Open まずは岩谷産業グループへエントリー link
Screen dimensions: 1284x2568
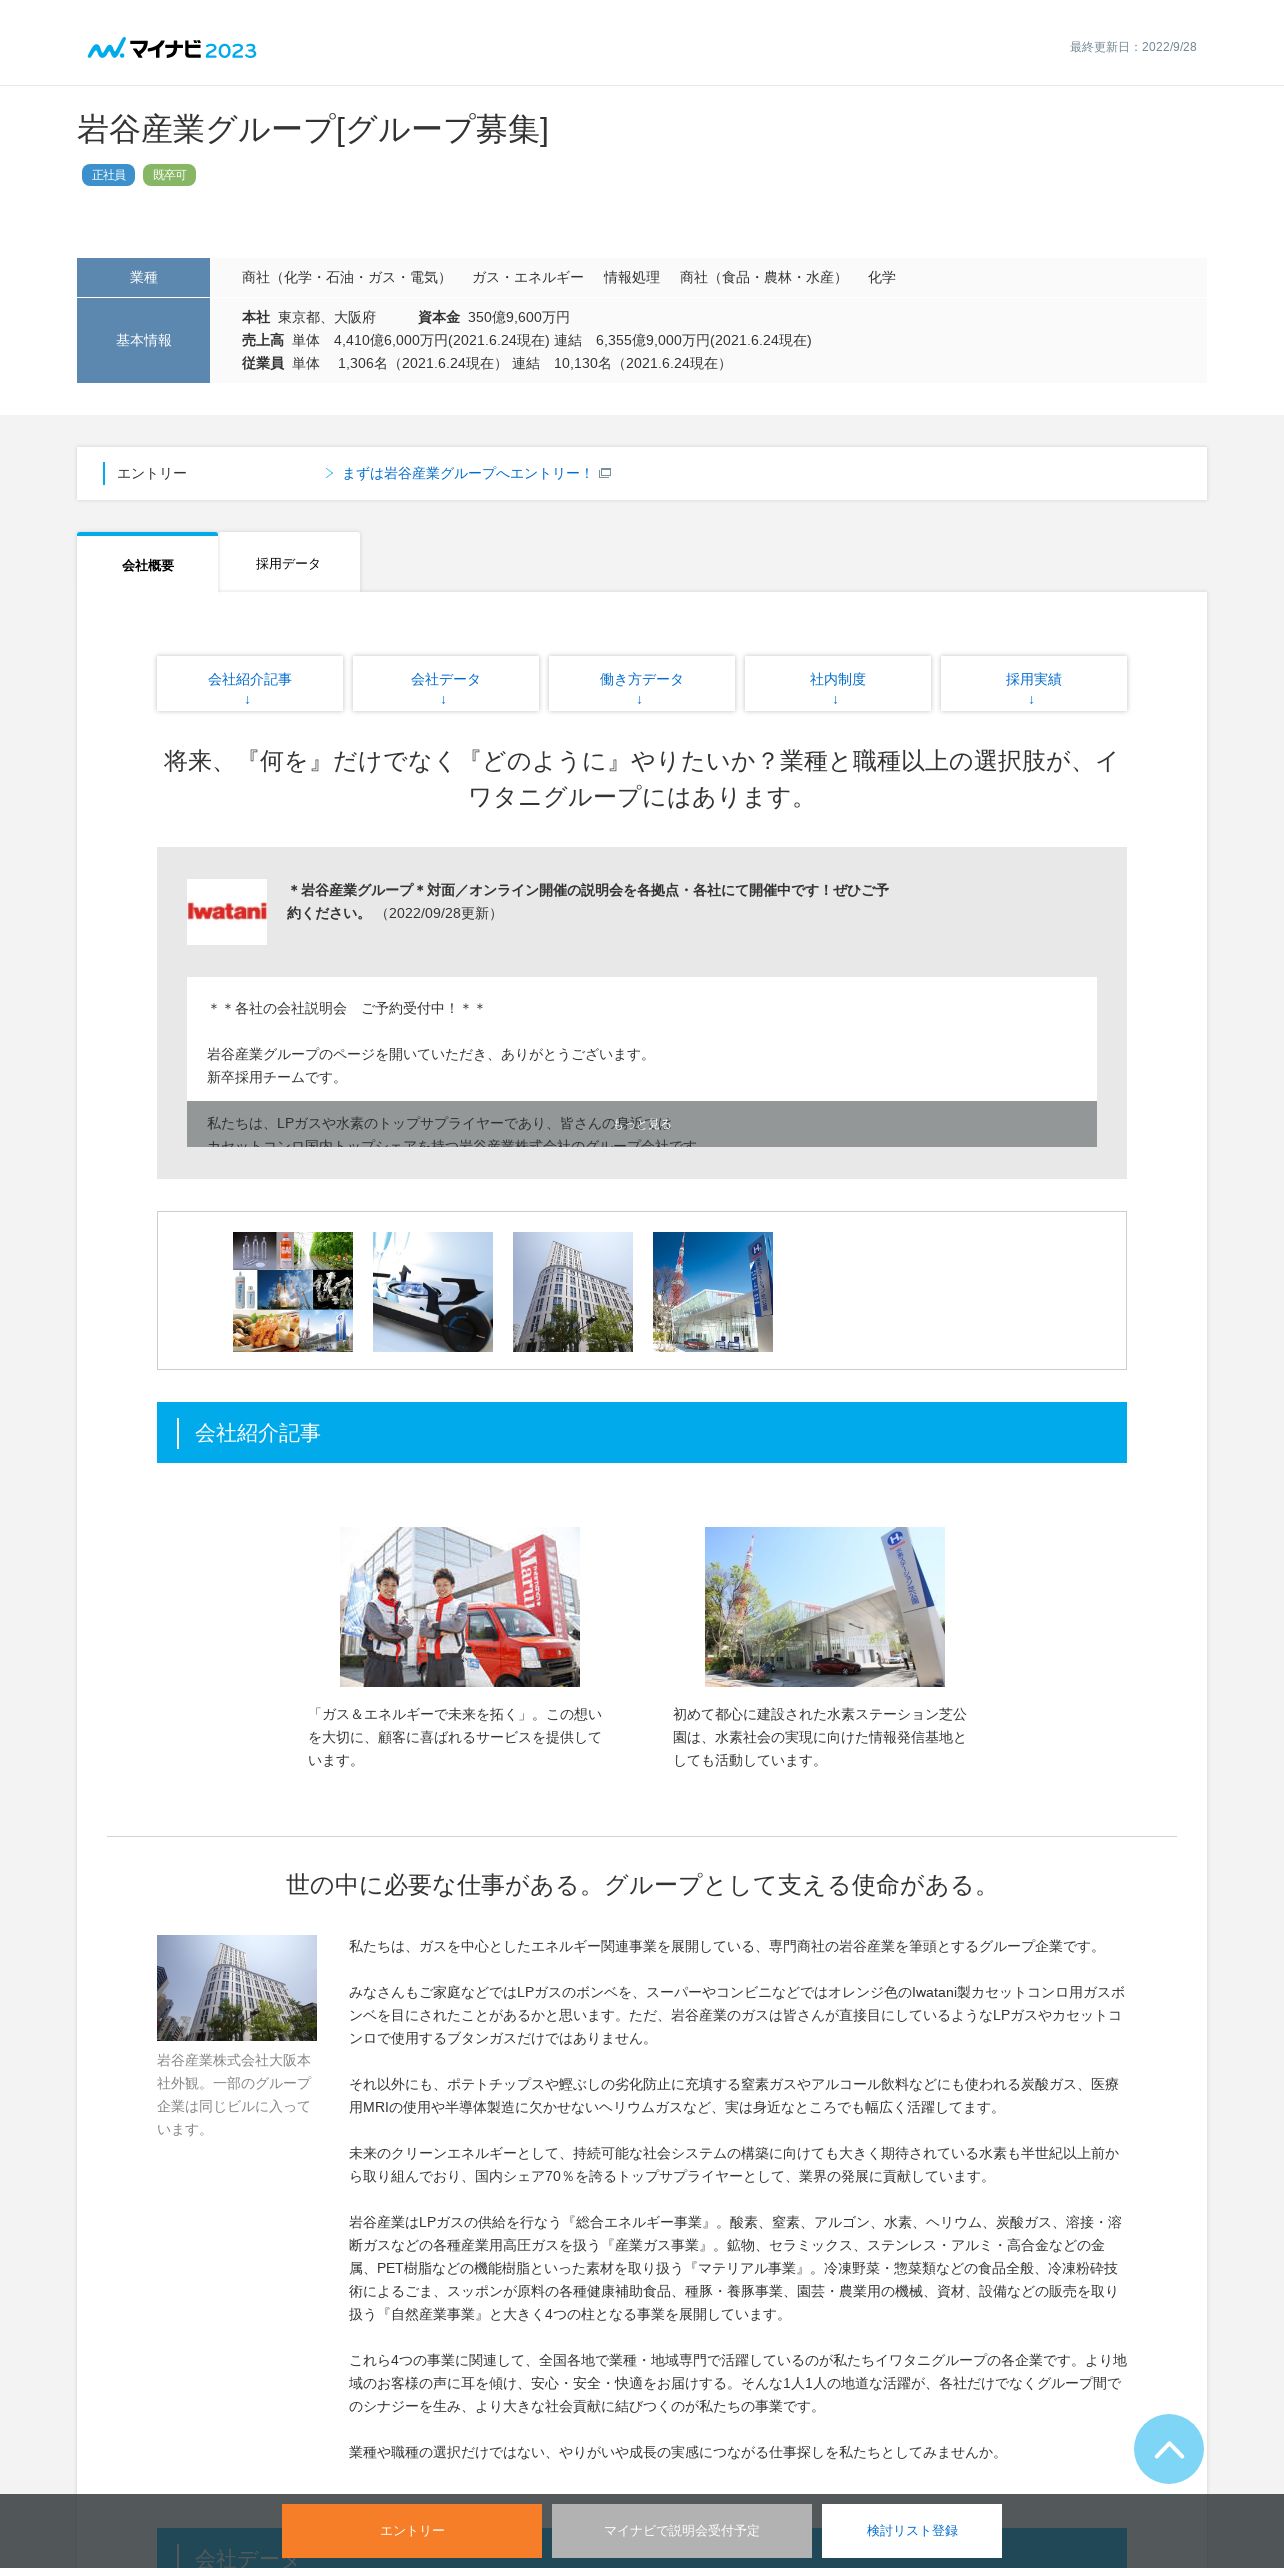(x=466, y=473)
